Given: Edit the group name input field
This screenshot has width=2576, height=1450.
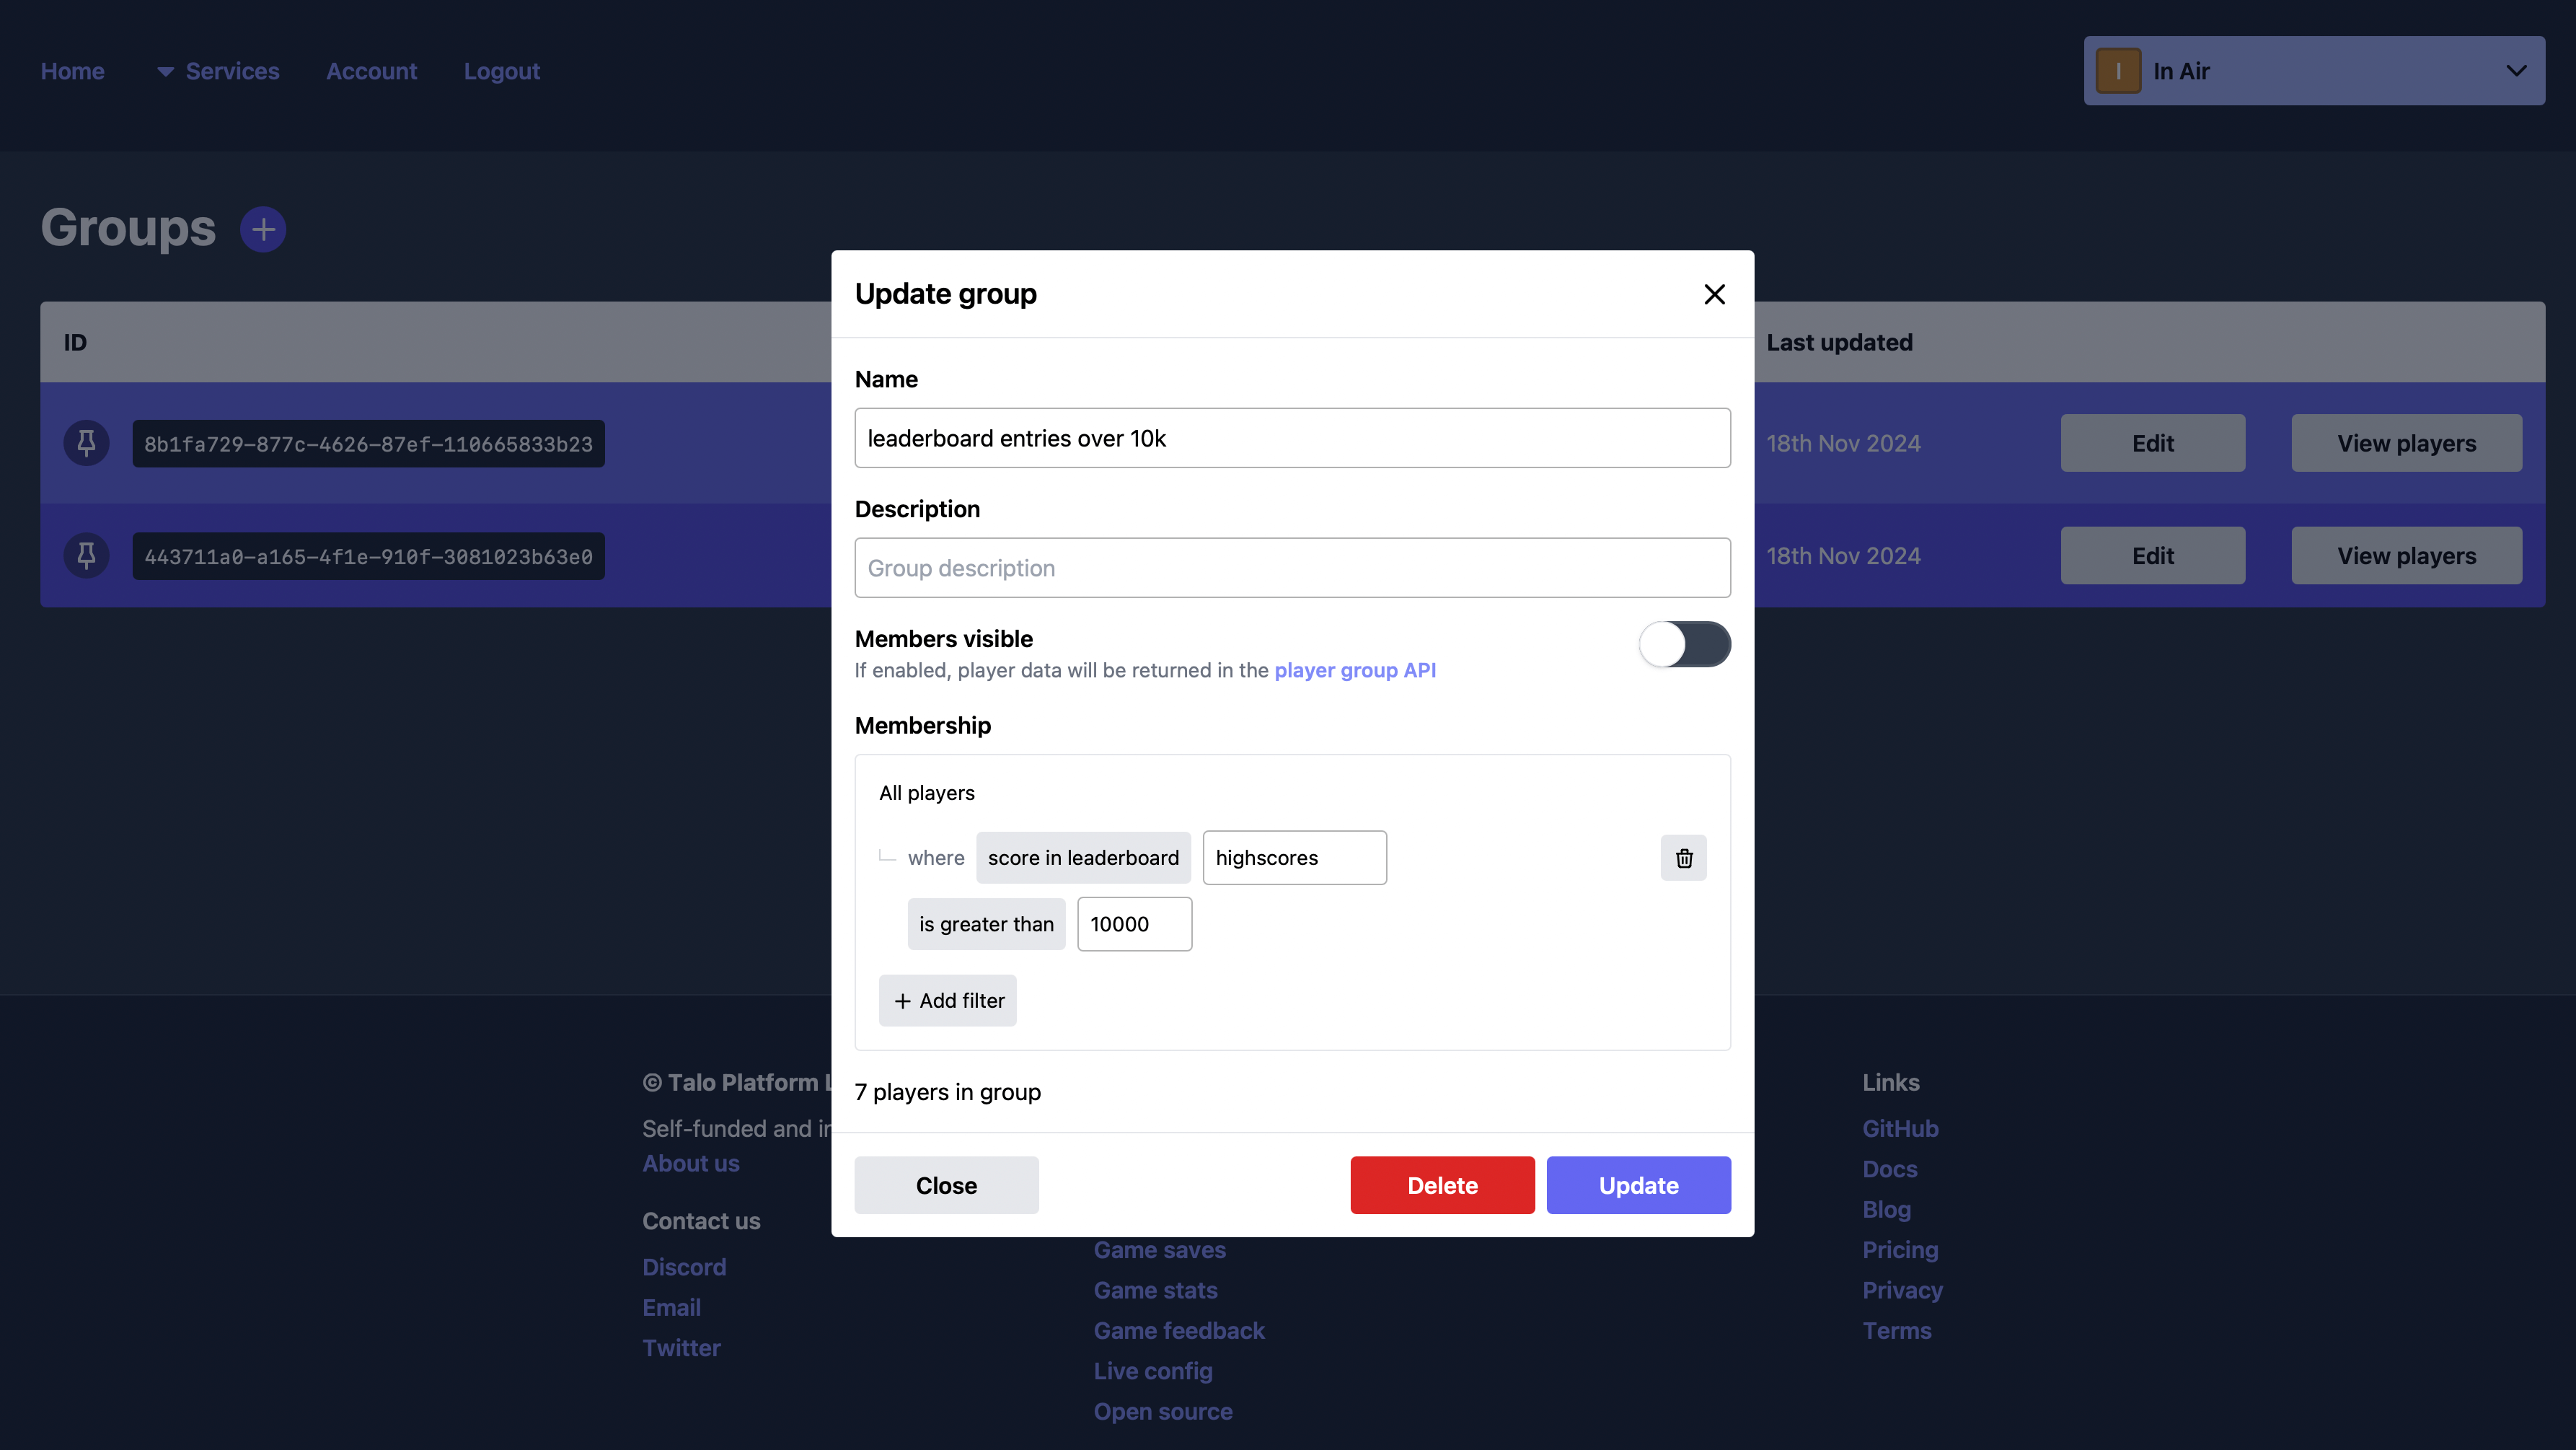Looking at the screenshot, I should [1292, 437].
